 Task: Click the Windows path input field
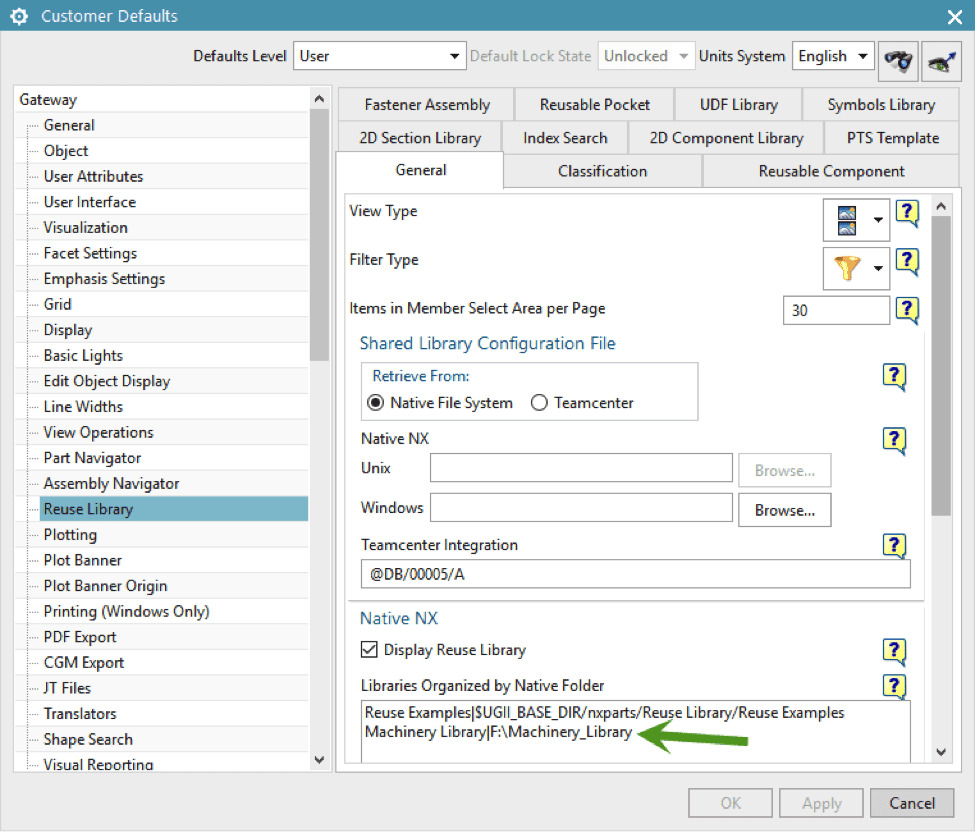[x=581, y=508]
